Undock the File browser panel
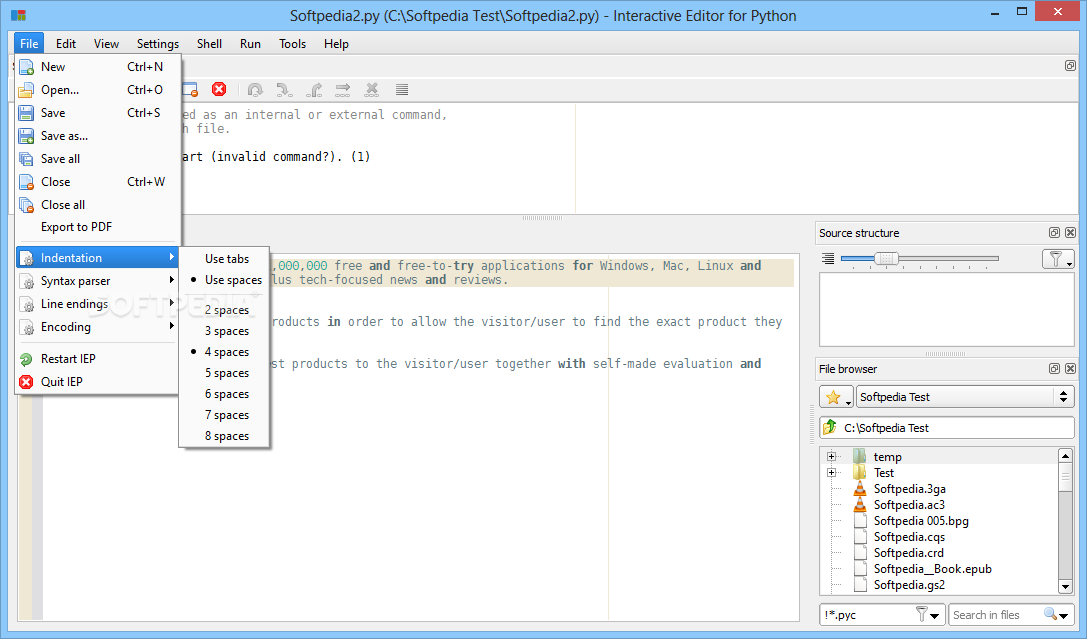 click(x=1054, y=369)
